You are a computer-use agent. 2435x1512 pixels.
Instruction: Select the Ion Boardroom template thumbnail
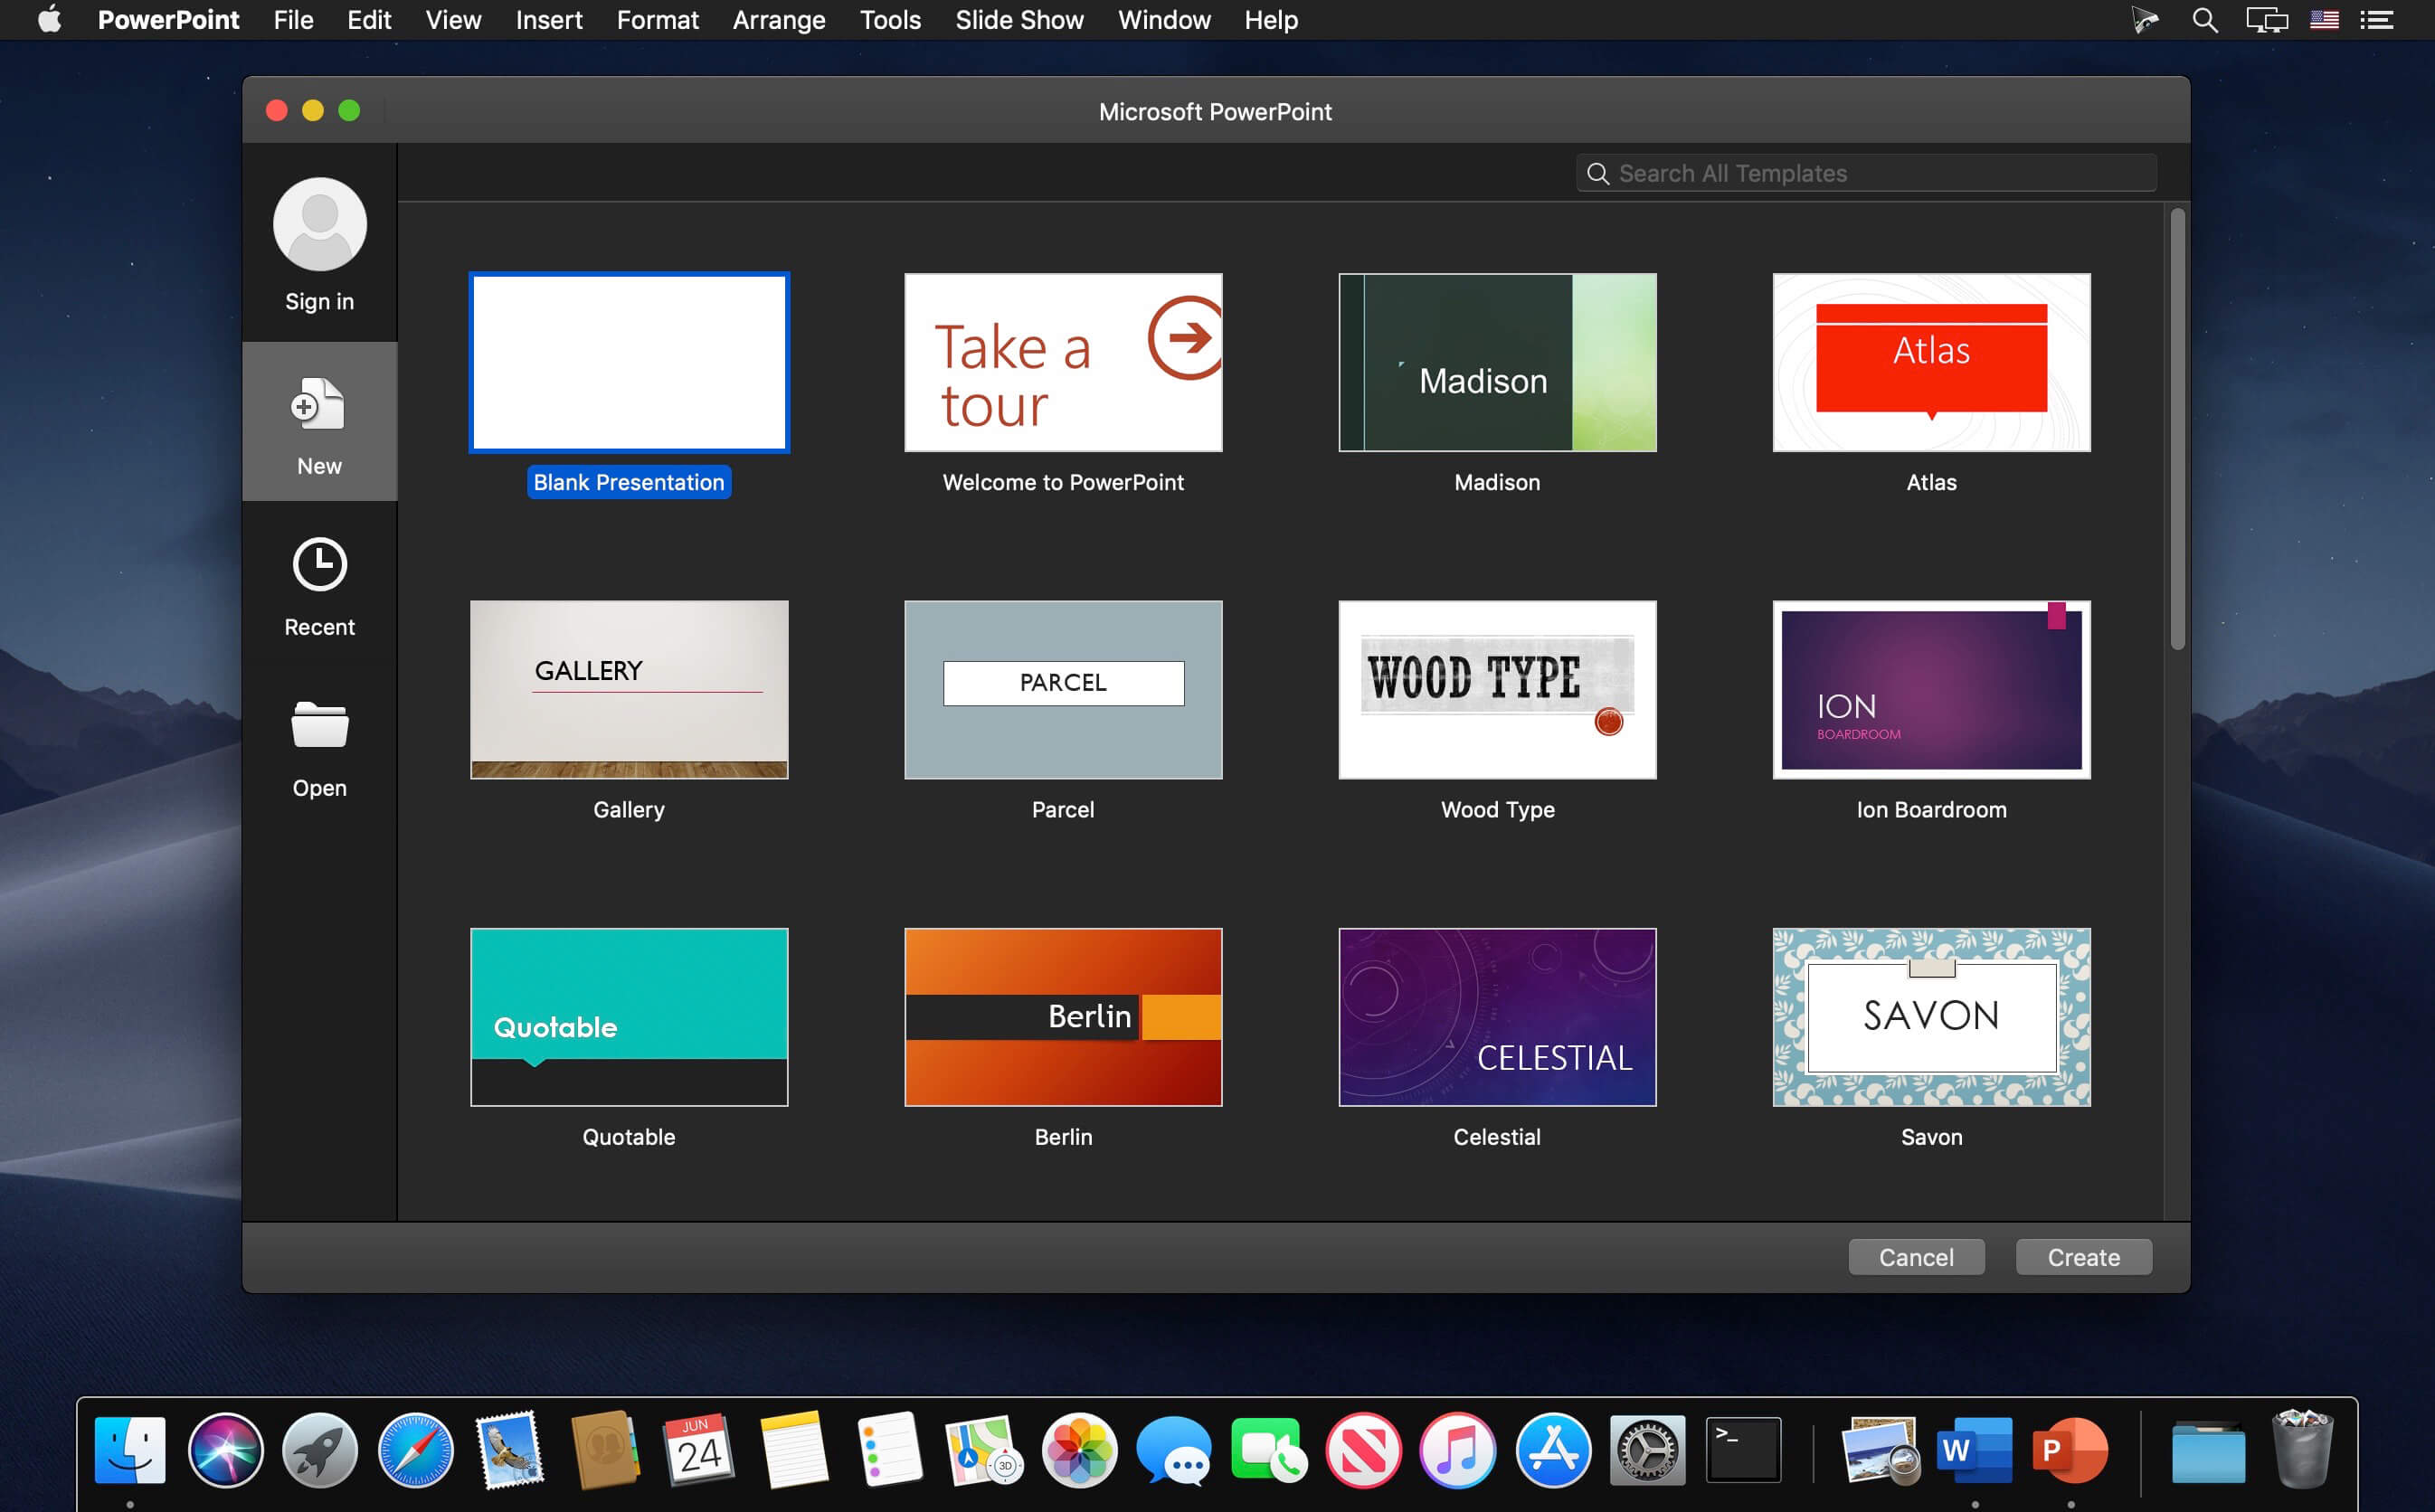click(1930, 690)
